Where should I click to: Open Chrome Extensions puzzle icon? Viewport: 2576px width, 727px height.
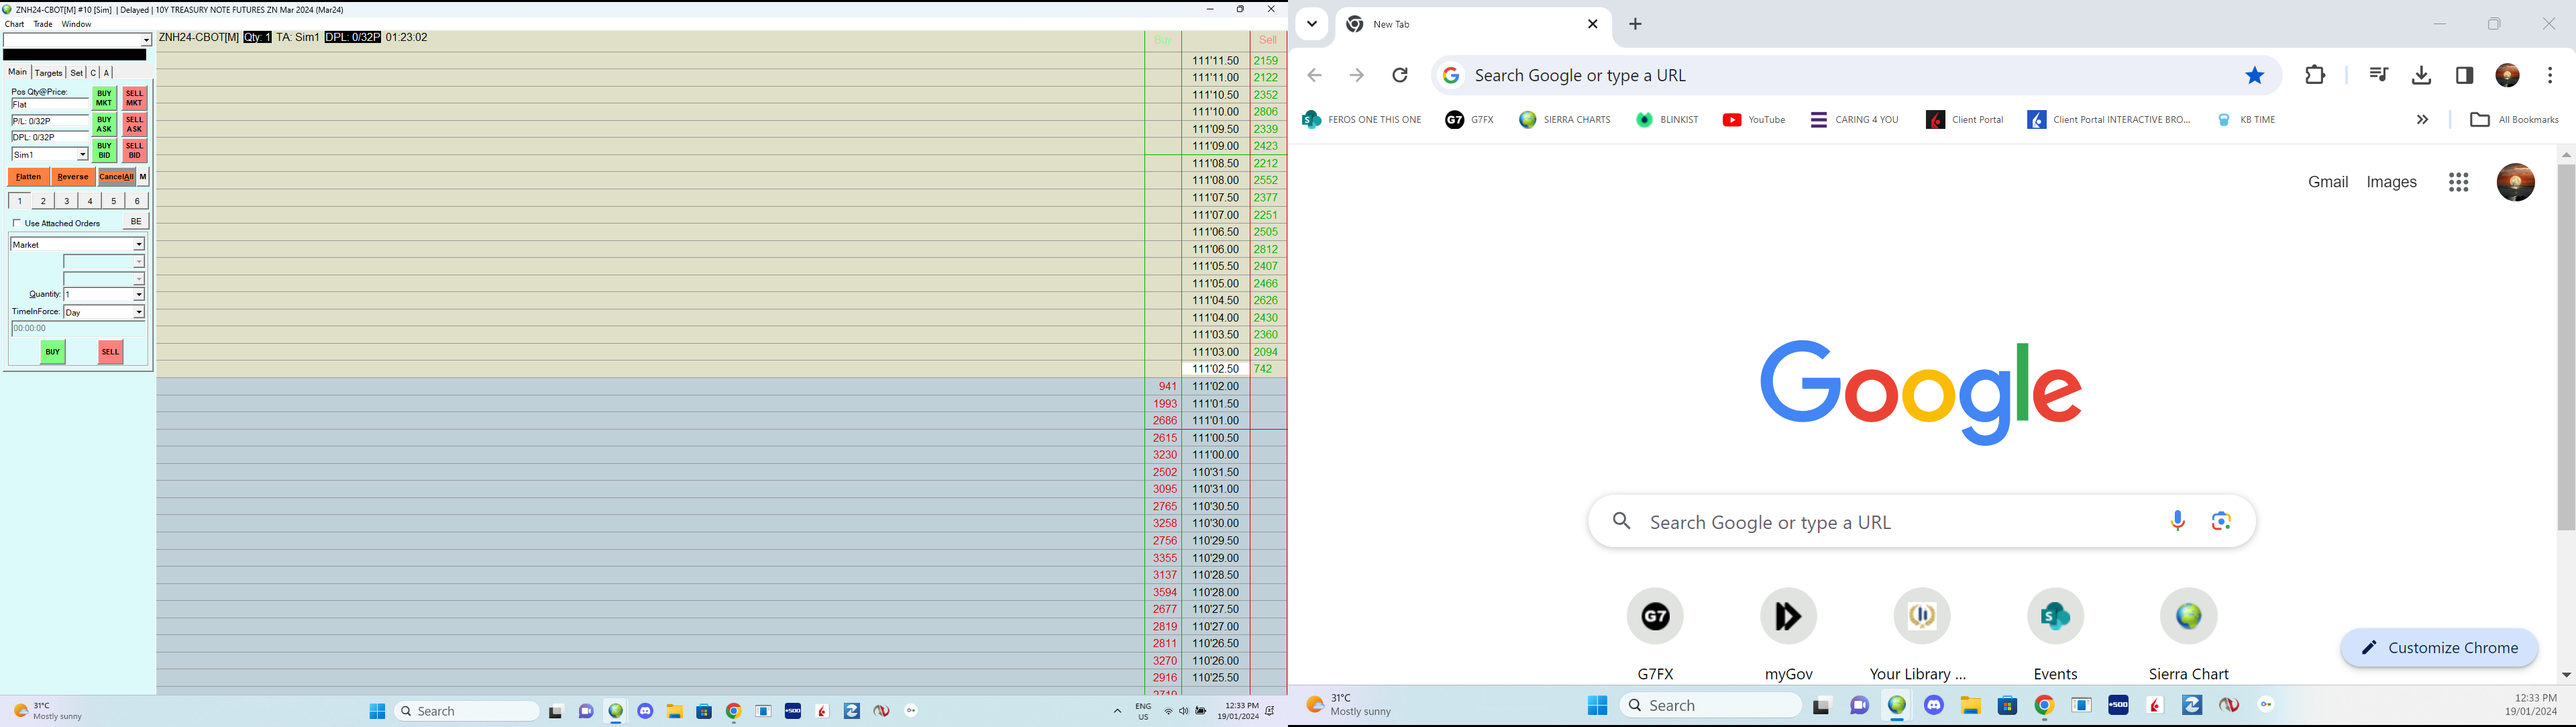(x=2315, y=76)
